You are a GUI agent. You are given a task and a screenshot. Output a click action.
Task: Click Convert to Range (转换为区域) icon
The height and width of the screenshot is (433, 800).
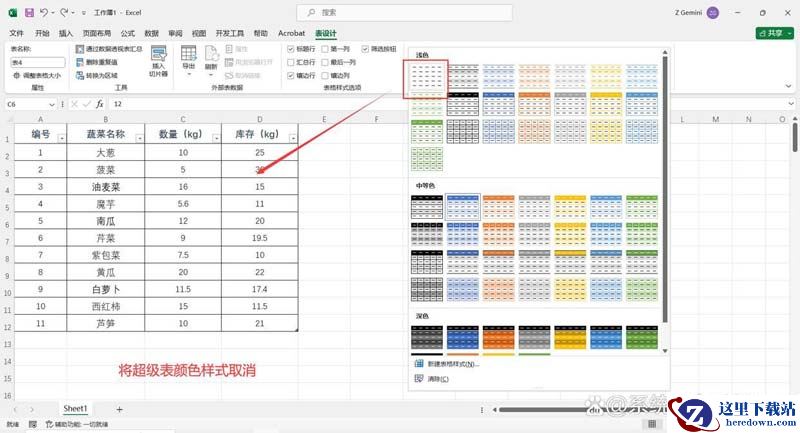(x=78, y=74)
